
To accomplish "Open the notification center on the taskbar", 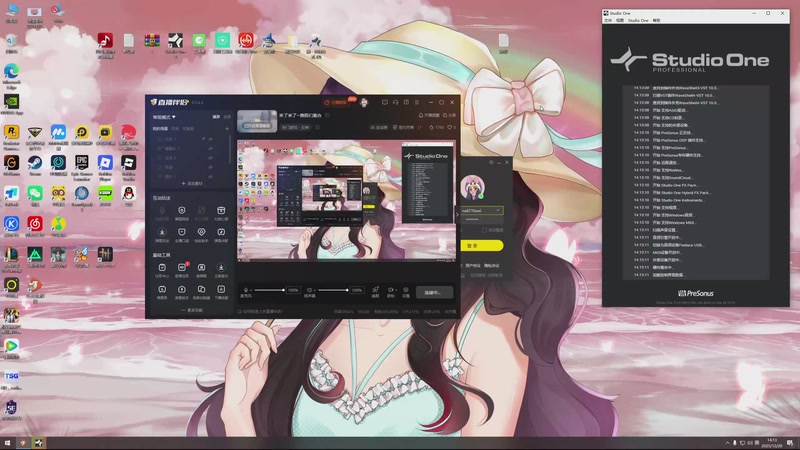I will [x=790, y=443].
